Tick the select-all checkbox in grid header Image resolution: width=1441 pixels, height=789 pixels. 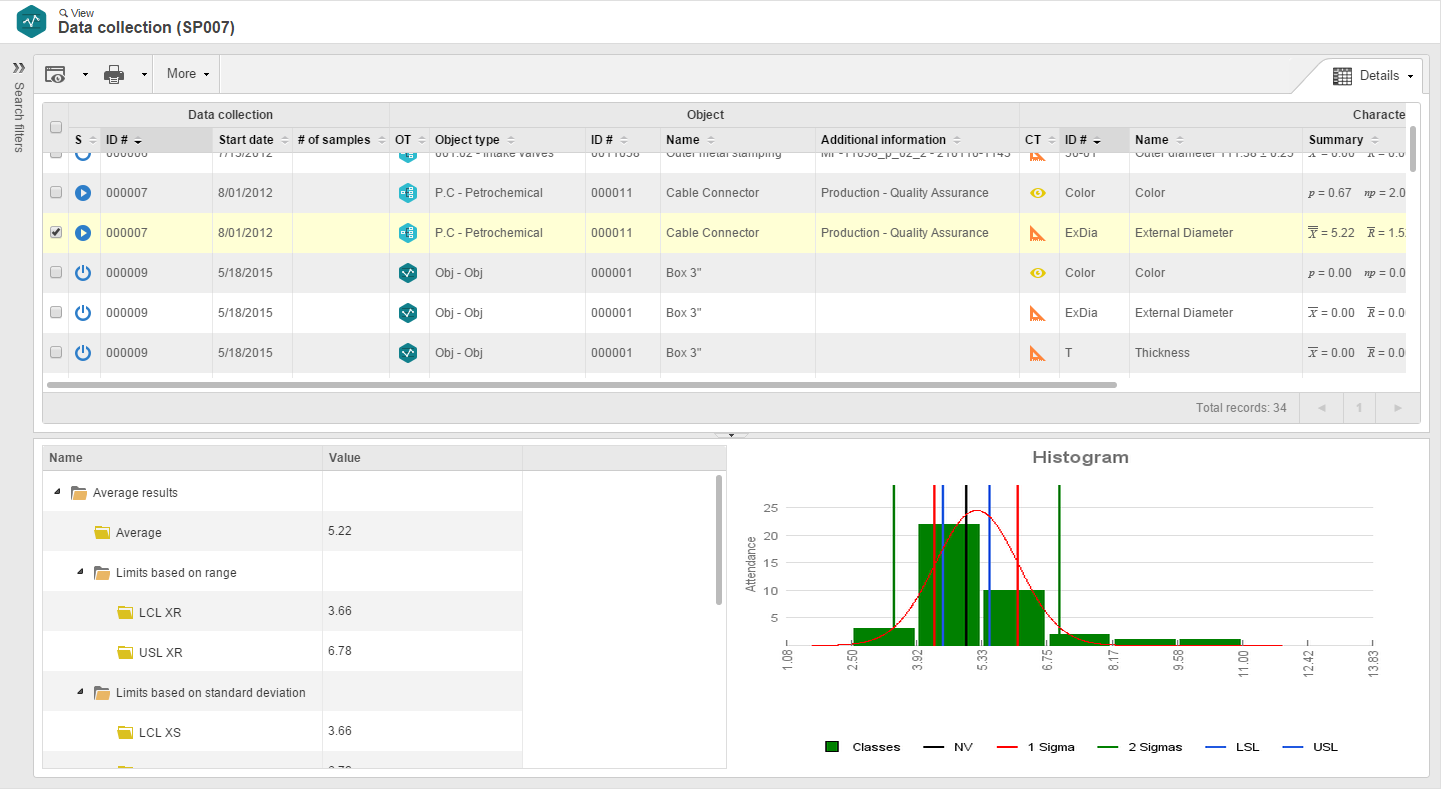point(56,127)
